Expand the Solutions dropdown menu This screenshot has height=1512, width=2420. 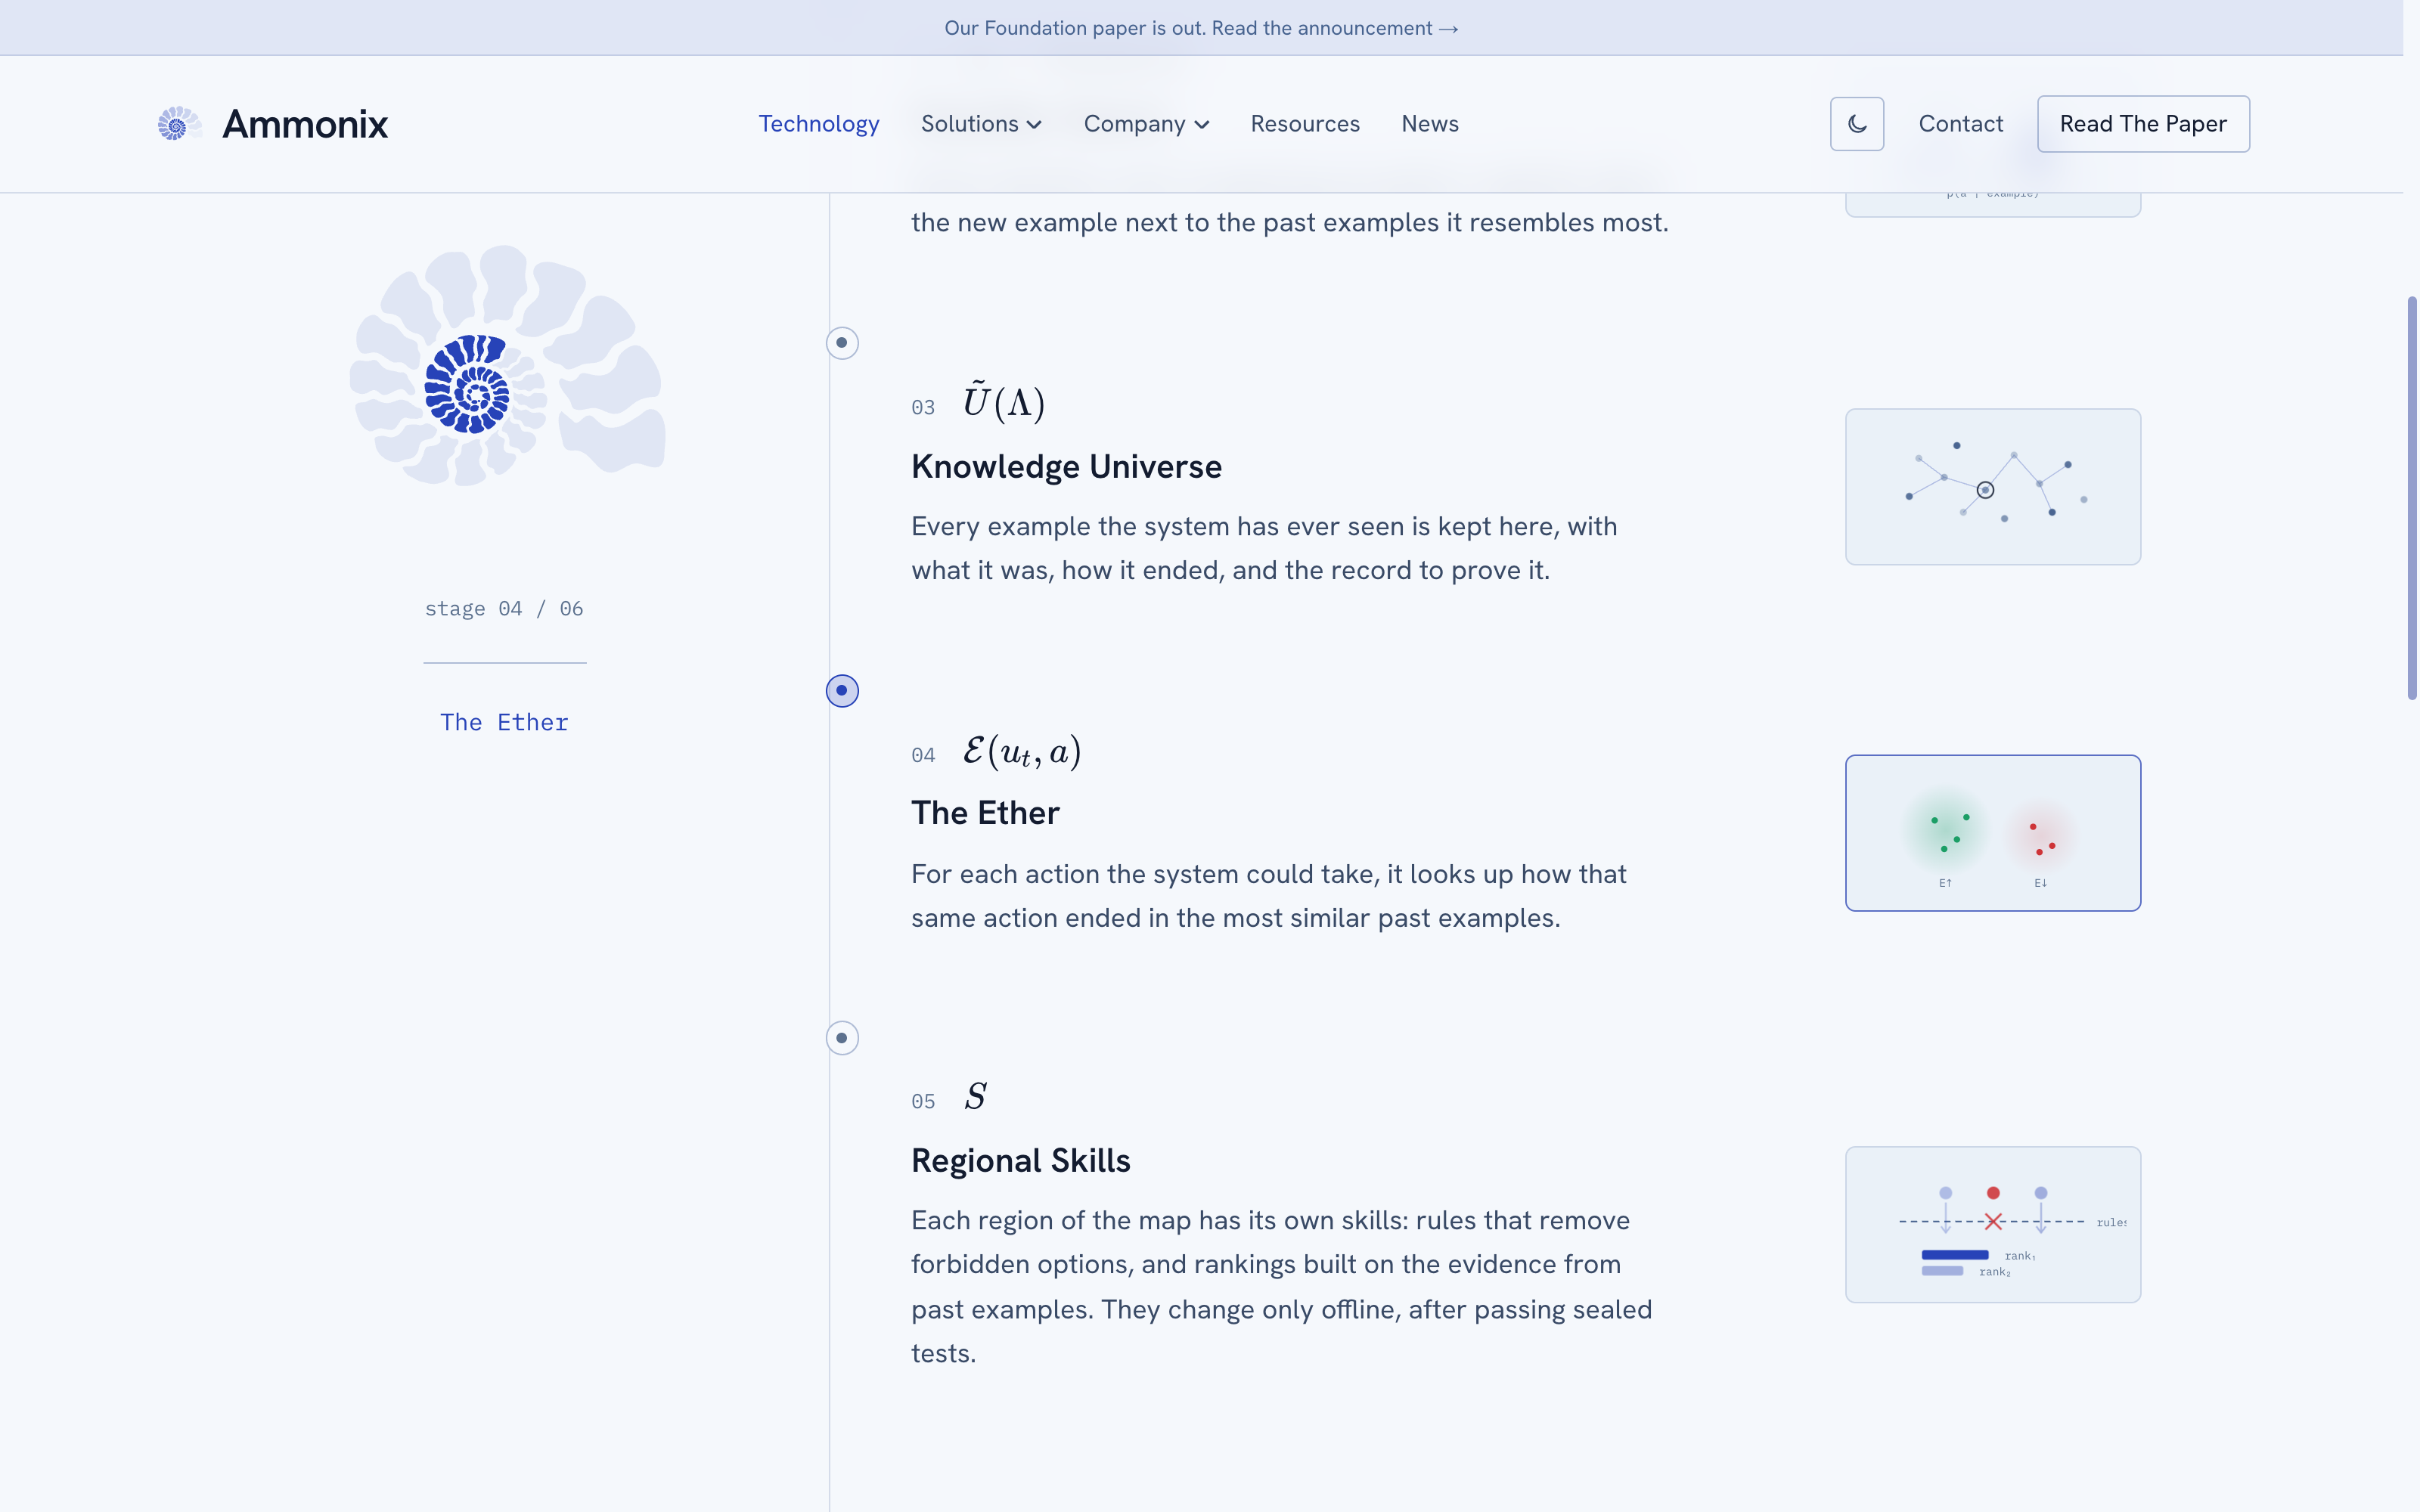click(981, 124)
